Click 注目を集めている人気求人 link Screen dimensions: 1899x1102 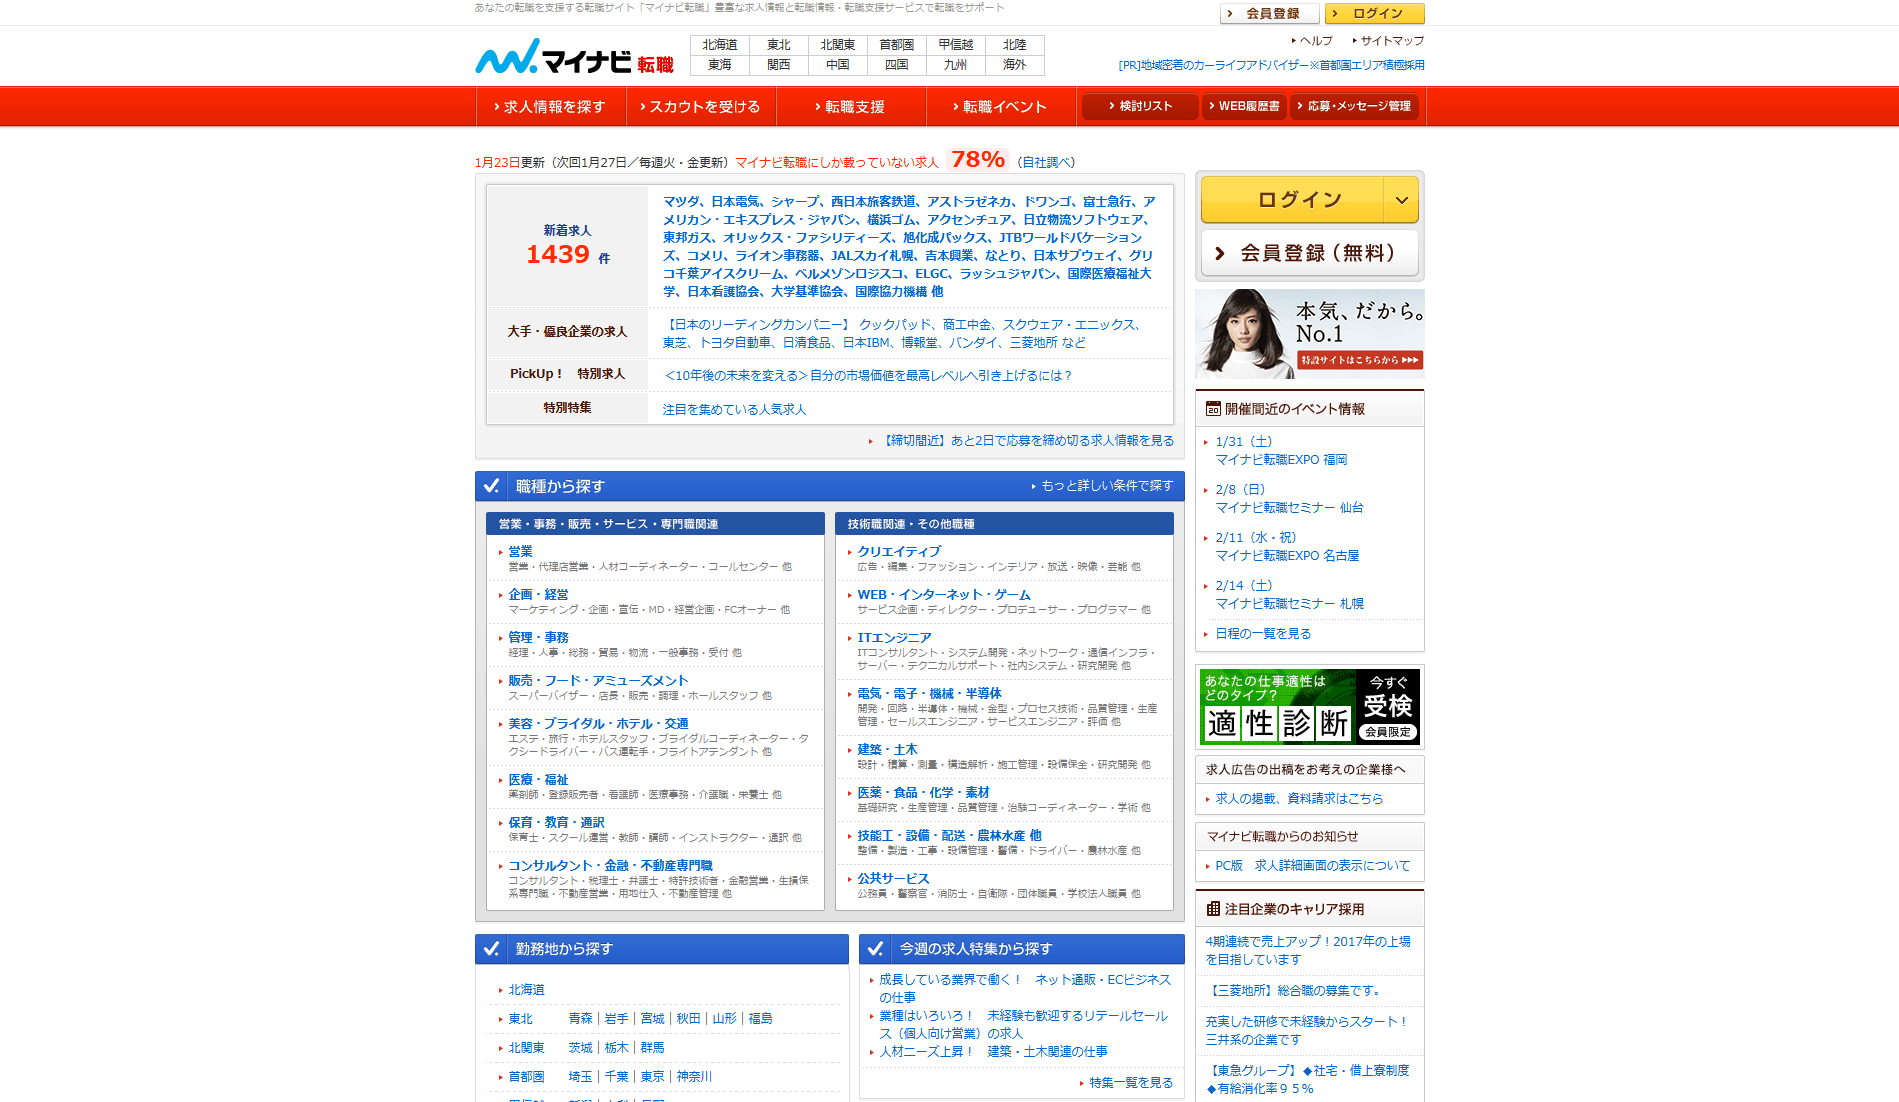point(734,410)
